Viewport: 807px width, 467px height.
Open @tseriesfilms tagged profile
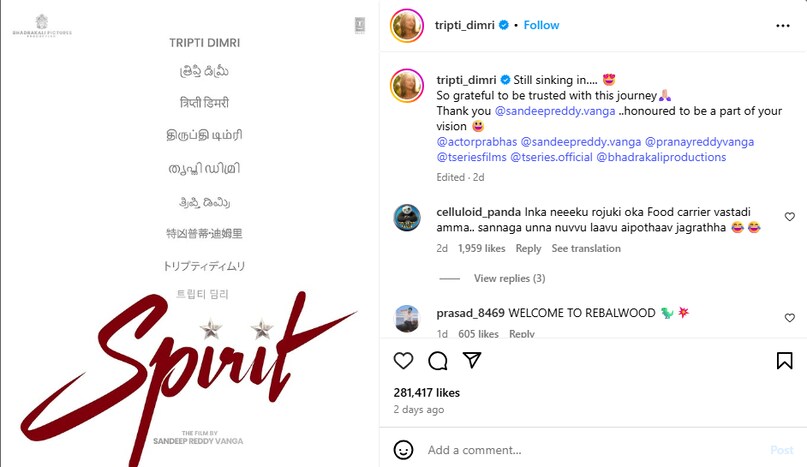coord(471,157)
